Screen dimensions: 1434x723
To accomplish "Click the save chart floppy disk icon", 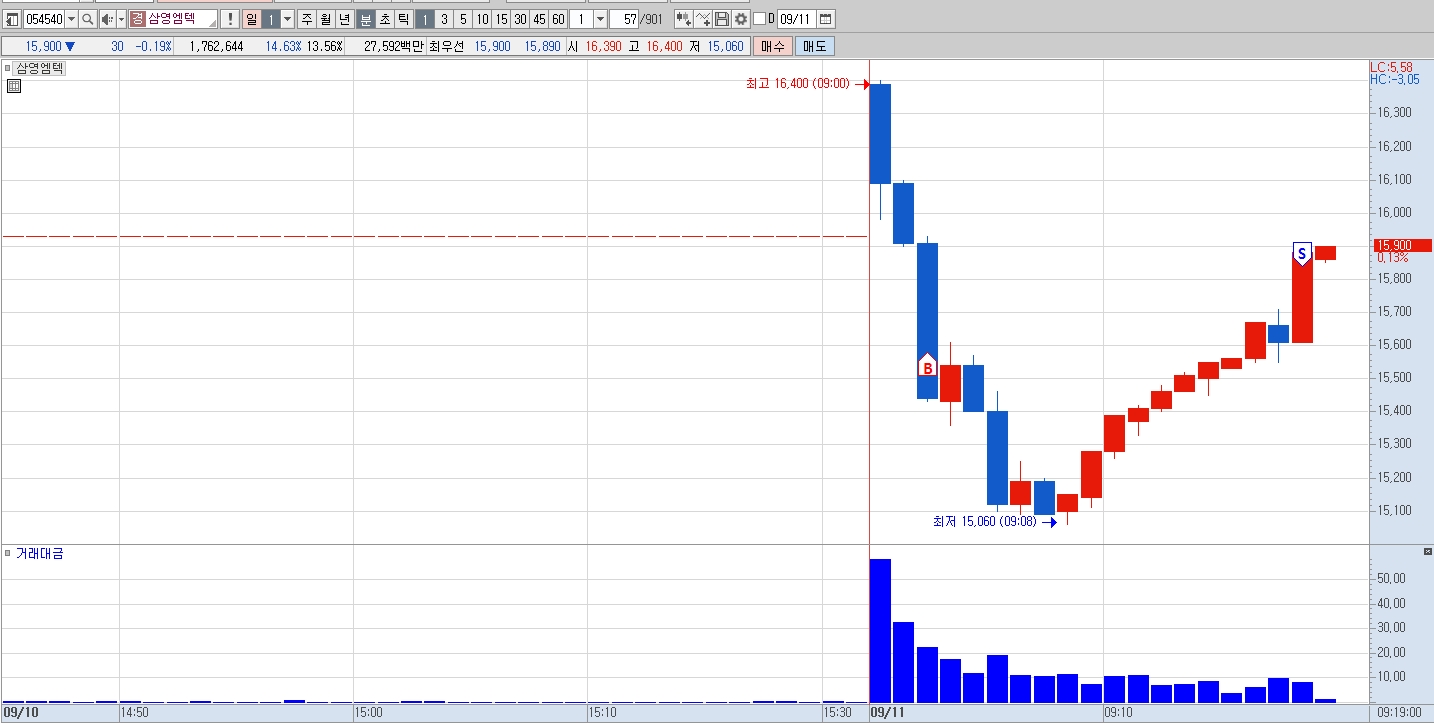I will 722,19.
